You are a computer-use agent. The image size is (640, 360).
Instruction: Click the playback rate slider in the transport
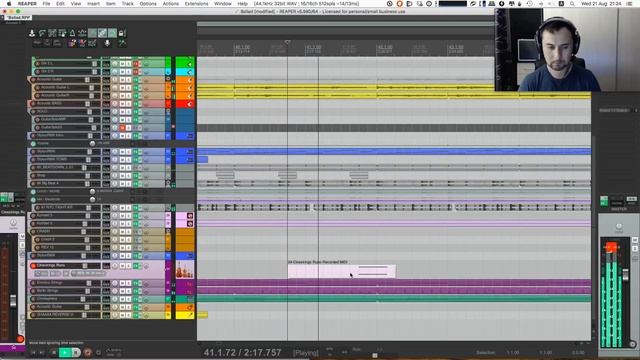coord(374,355)
